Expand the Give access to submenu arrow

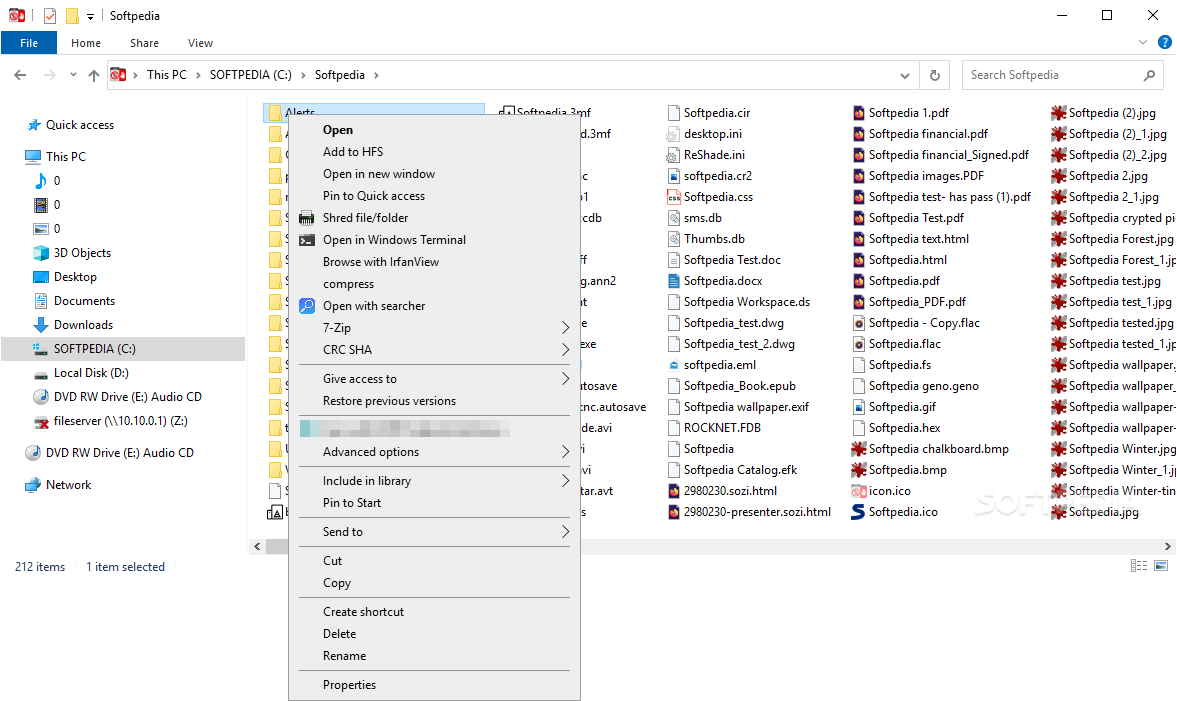pyautogui.click(x=565, y=379)
